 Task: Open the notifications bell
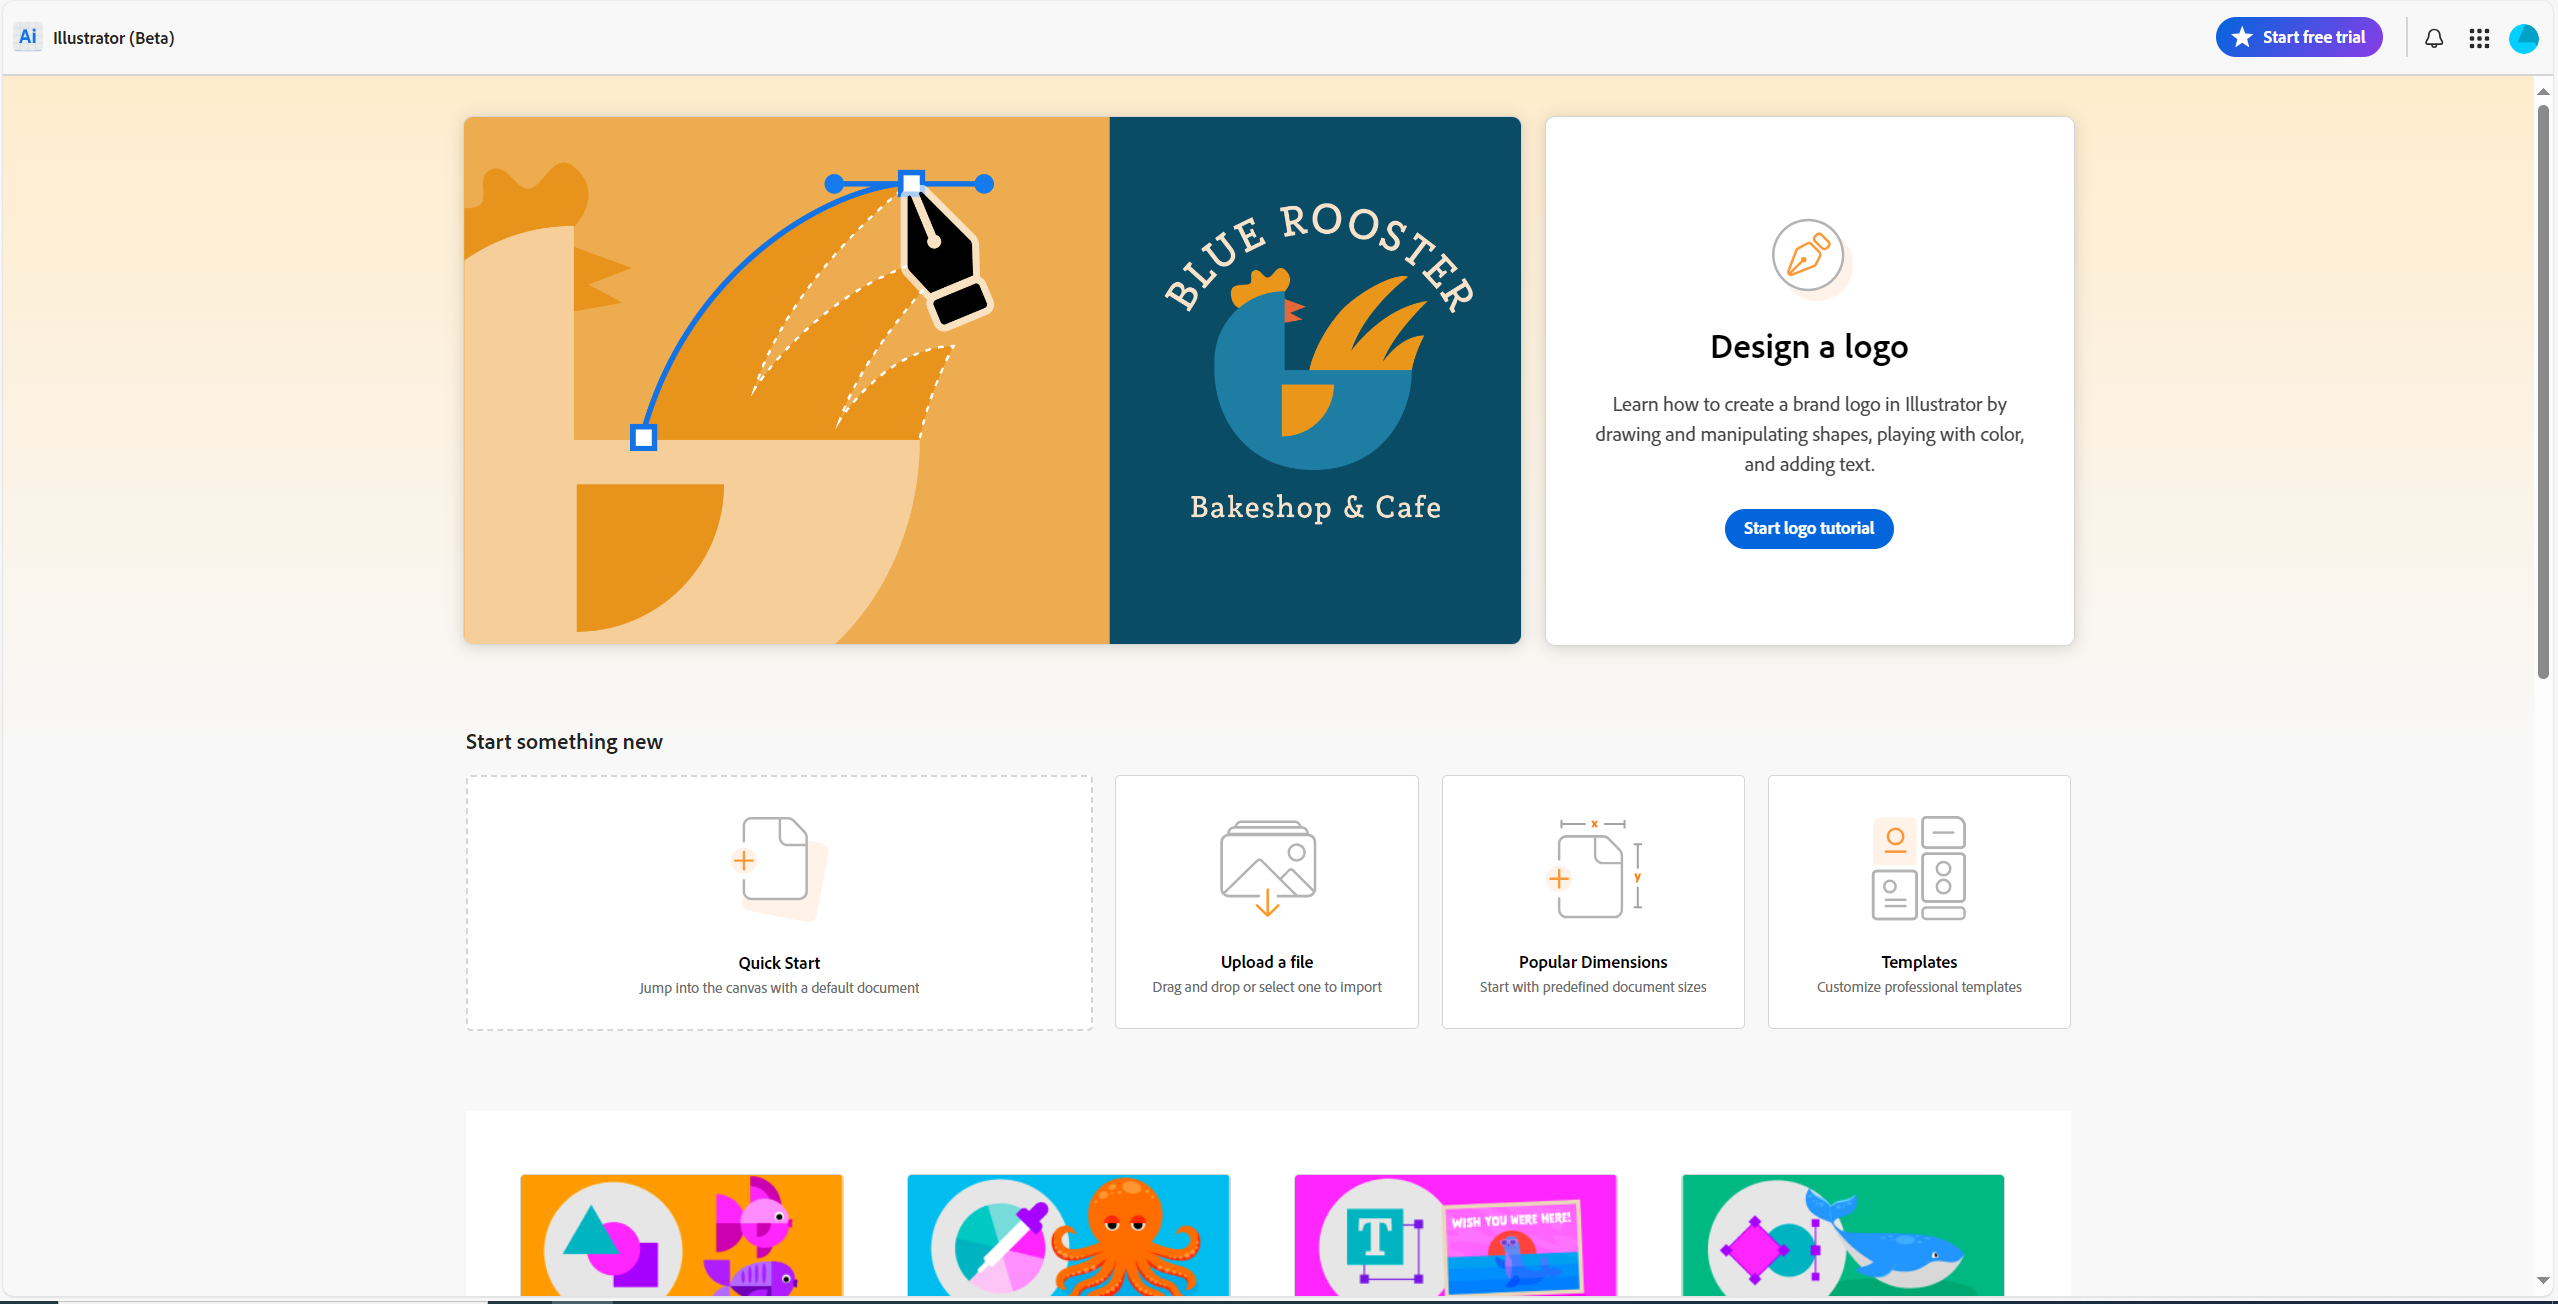pyautogui.click(x=2434, y=38)
